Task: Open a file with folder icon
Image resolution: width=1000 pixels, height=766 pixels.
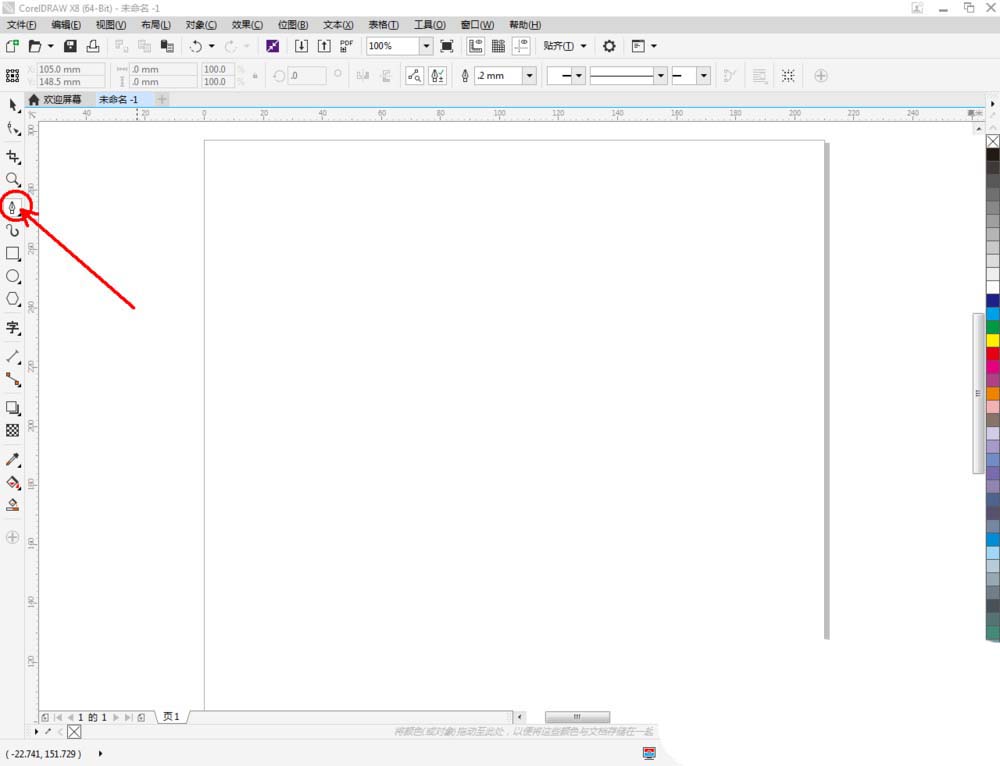Action: [x=34, y=46]
